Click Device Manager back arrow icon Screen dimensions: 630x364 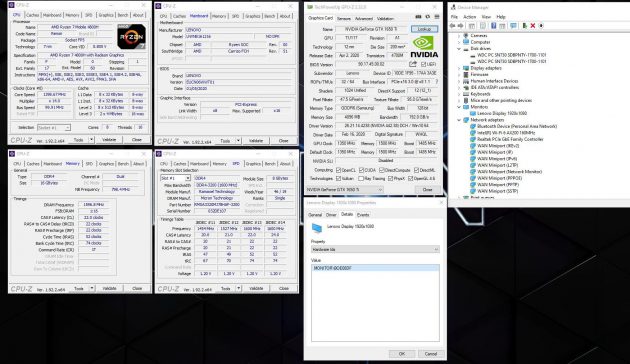452,26
